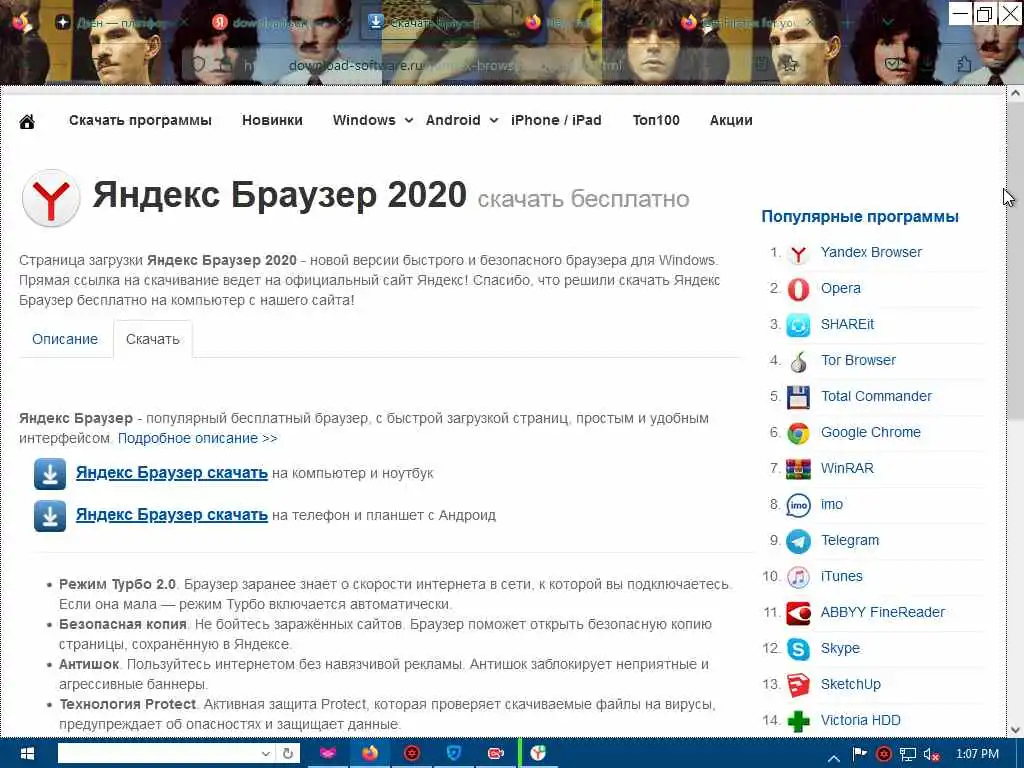Click the Tor Browser onion icon
Screen dimensions: 1024x768
pos(798,361)
